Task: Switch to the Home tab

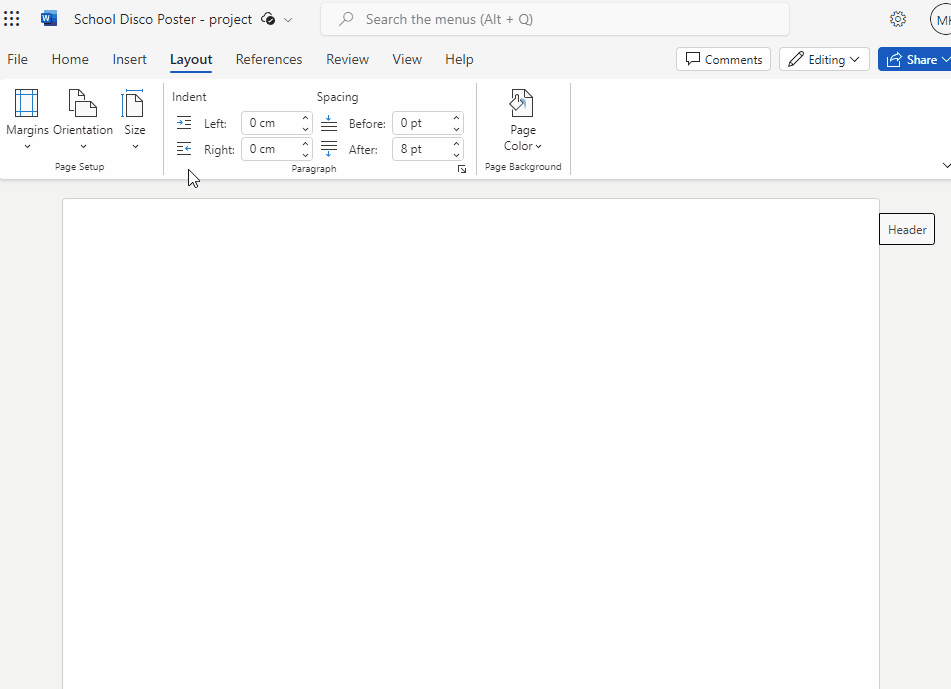Action: pyautogui.click(x=70, y=59)
